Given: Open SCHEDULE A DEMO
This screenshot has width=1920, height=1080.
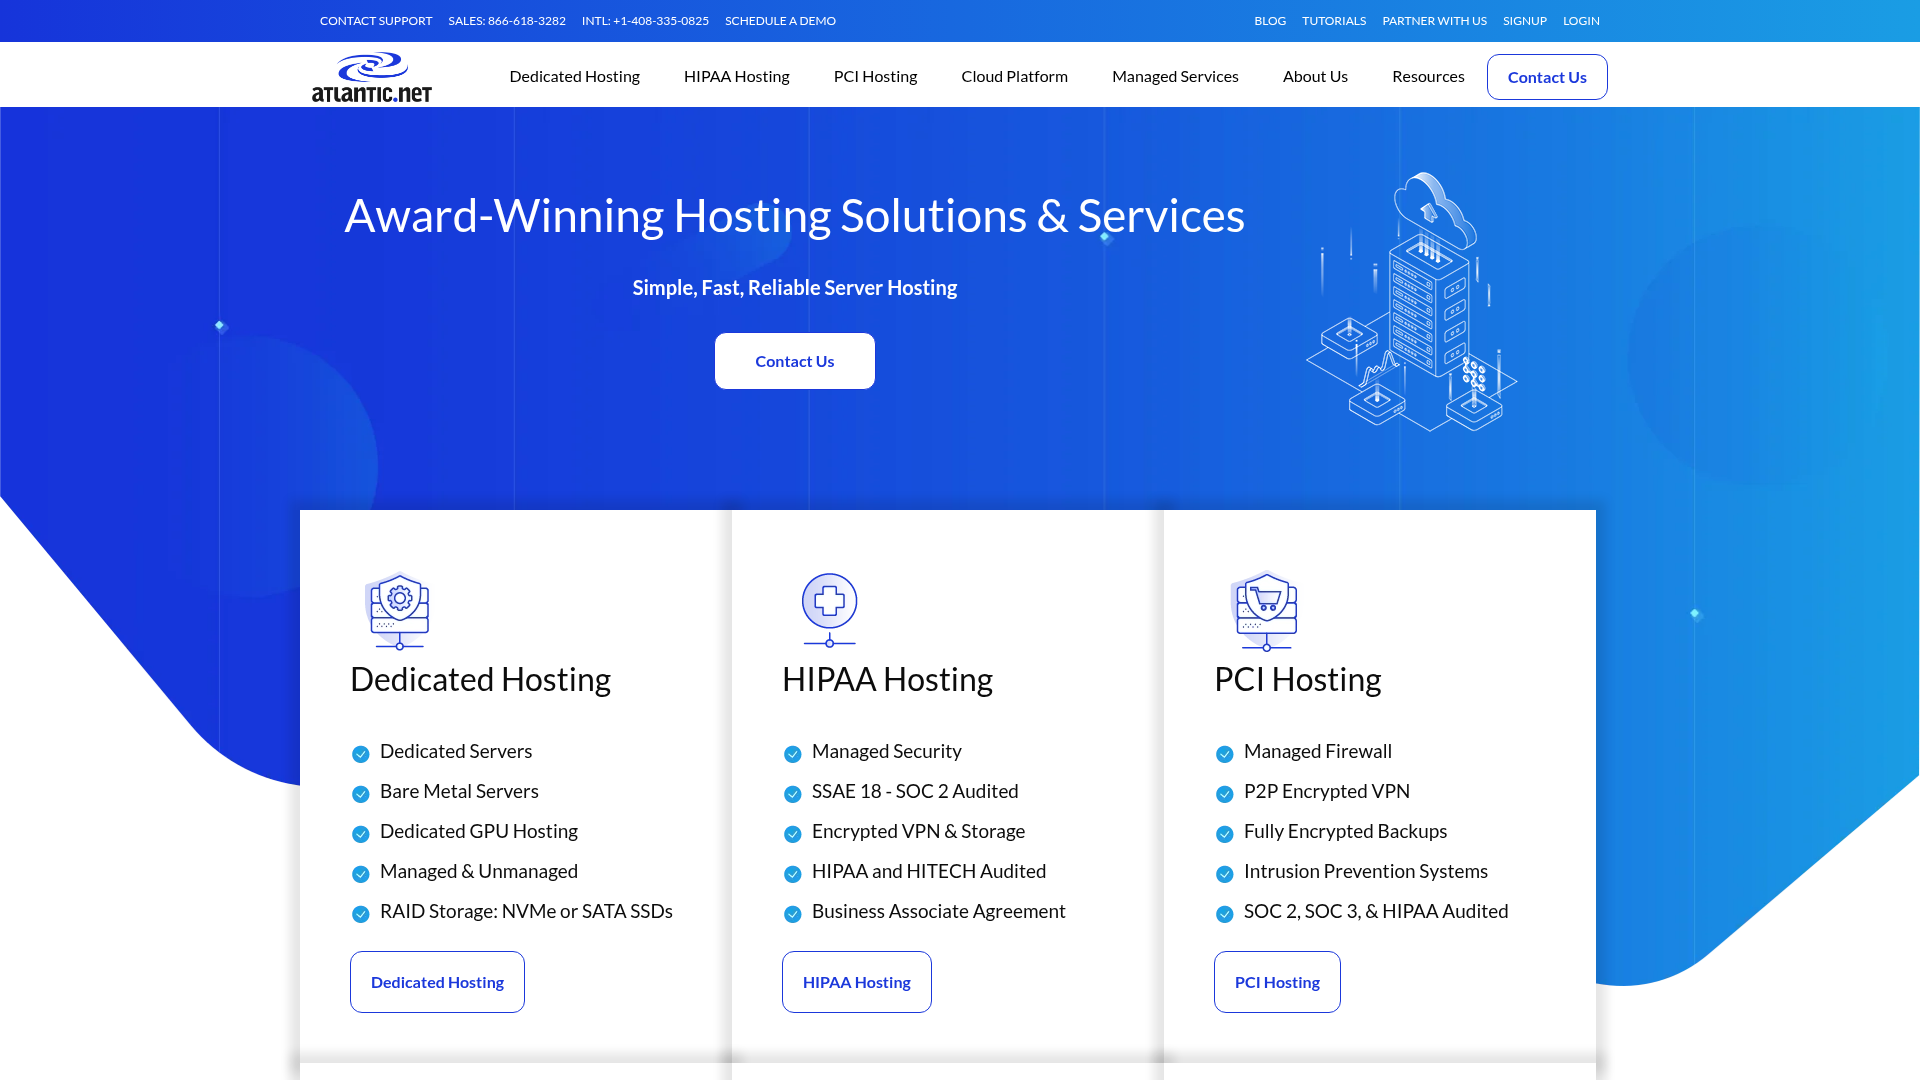Looking at the screenshot, I should (780, 20).
